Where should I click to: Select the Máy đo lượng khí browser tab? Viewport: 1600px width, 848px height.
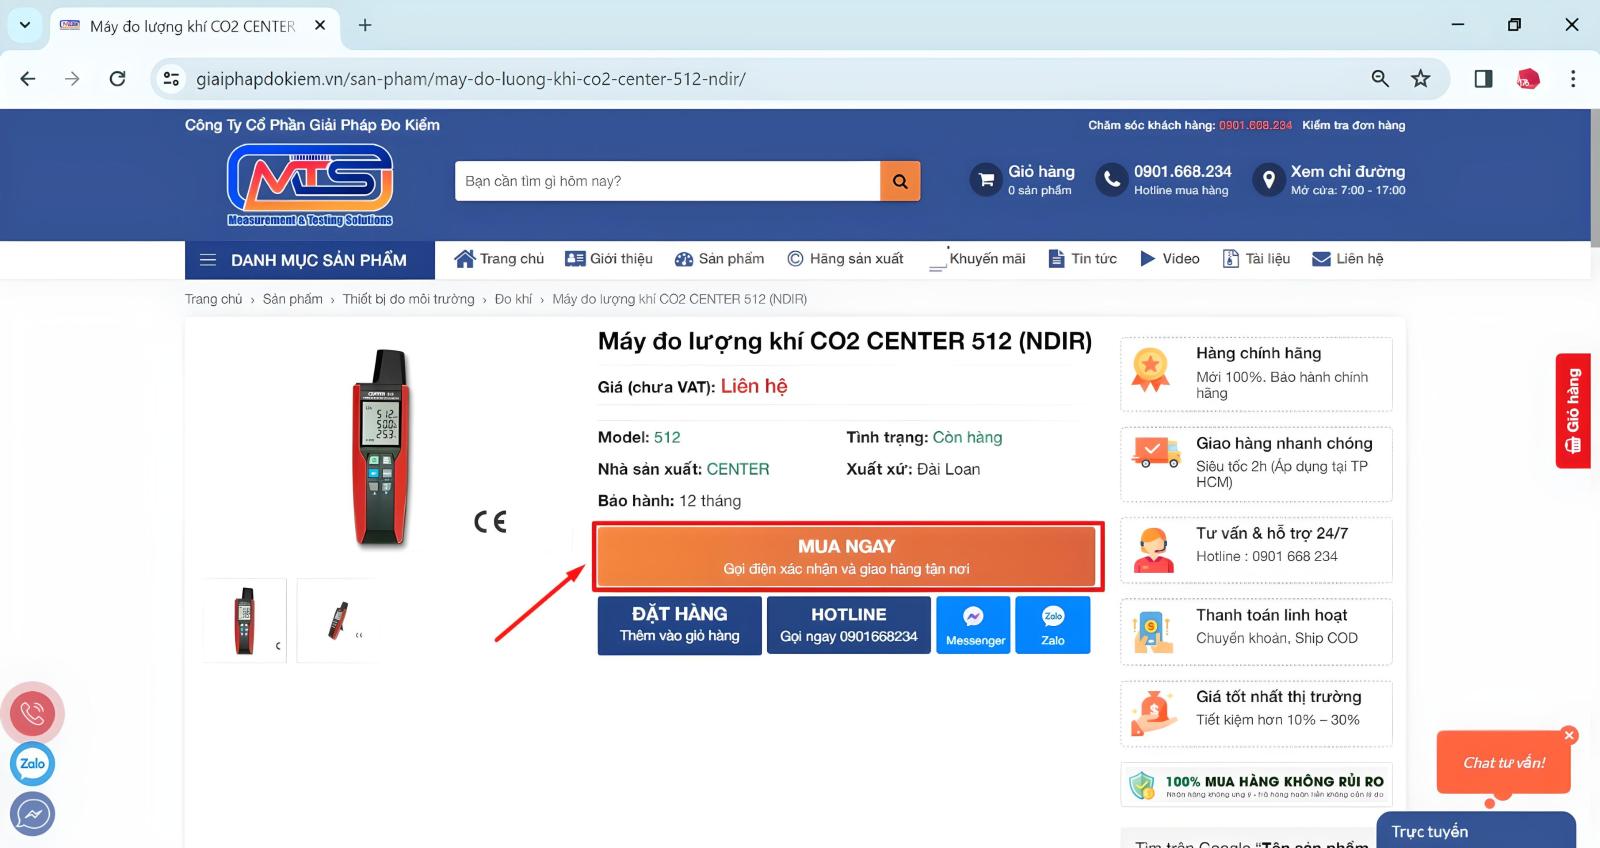pos(192,26)
